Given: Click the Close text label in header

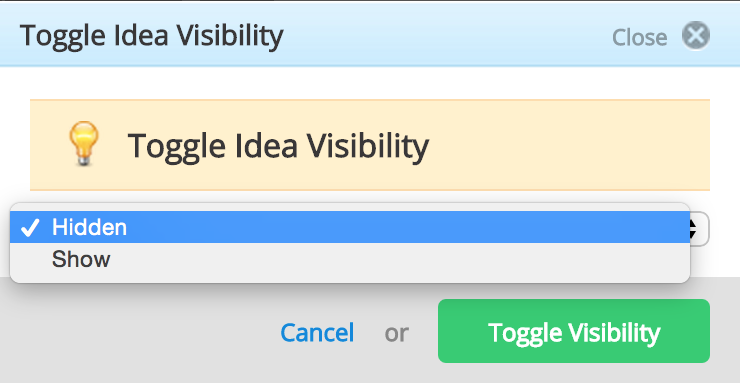Looking at the screenshot, I should [639, 37].
